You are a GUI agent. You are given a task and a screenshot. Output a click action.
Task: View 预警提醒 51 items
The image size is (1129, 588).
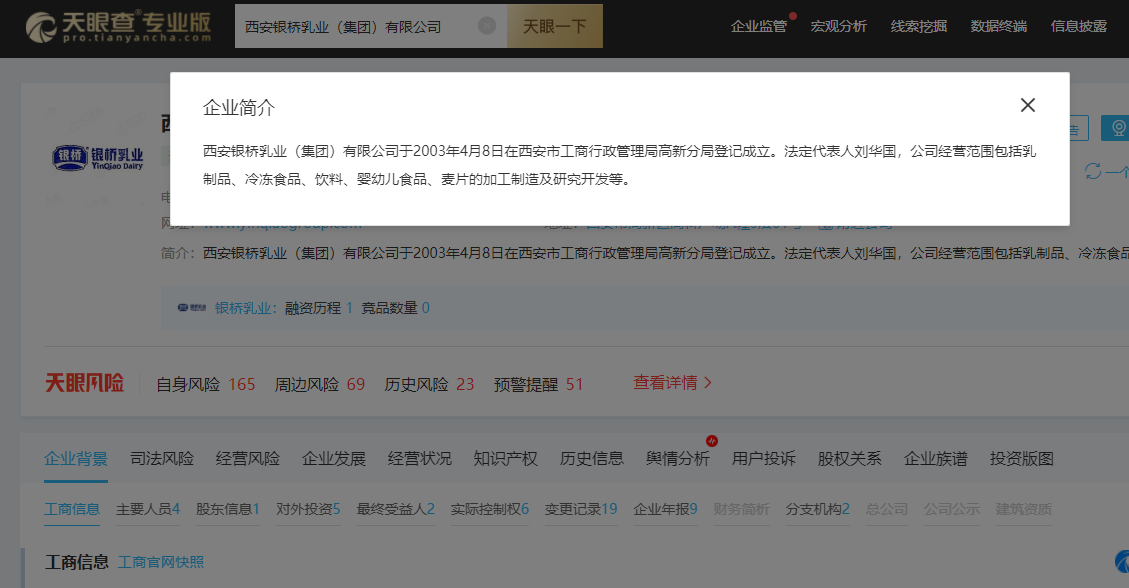click(539, 384)
